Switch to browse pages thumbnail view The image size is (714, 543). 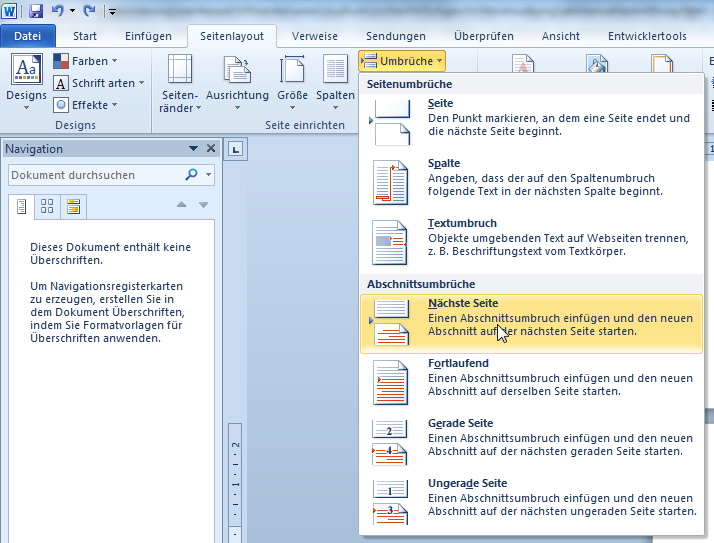(x=47, y=207)
